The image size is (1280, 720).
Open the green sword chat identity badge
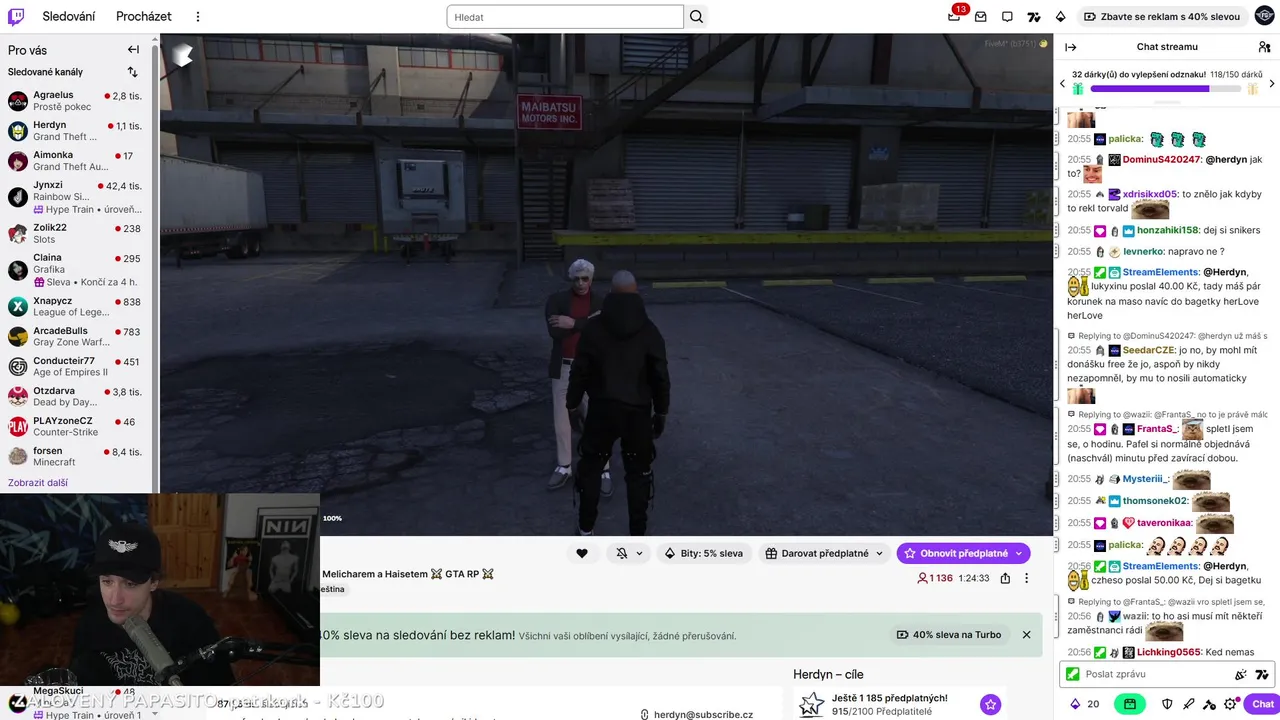tap(1073, 674)
